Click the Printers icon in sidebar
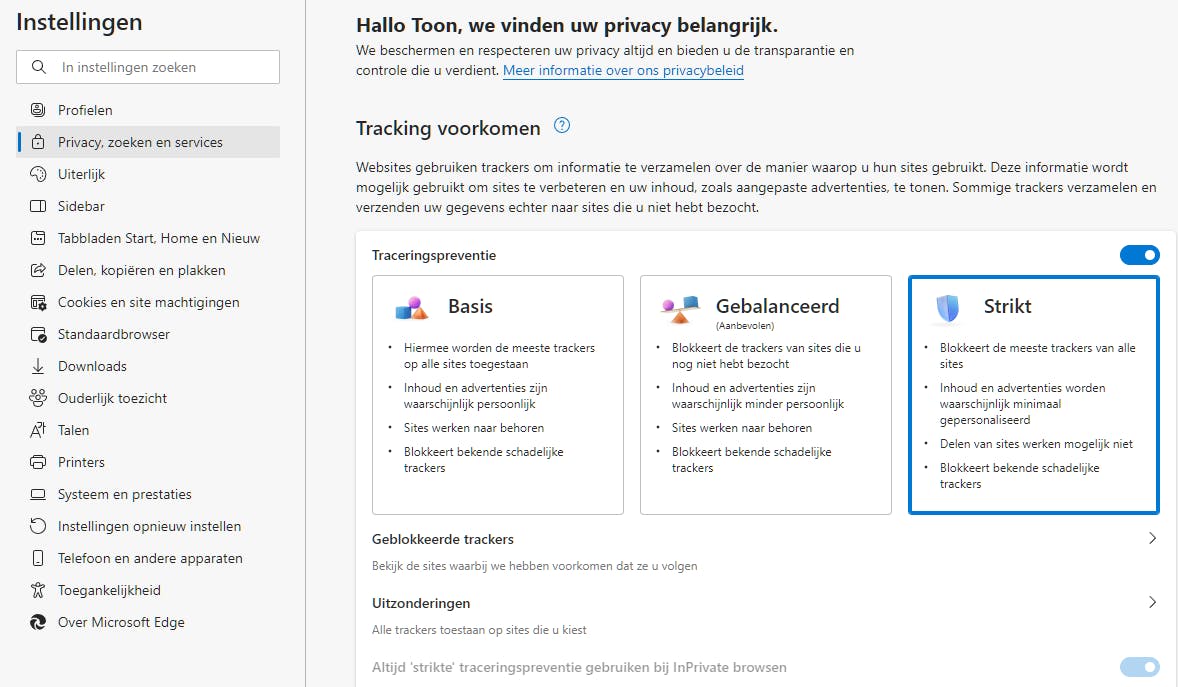Screen dimensions: 1178x687 pos(39,462)
